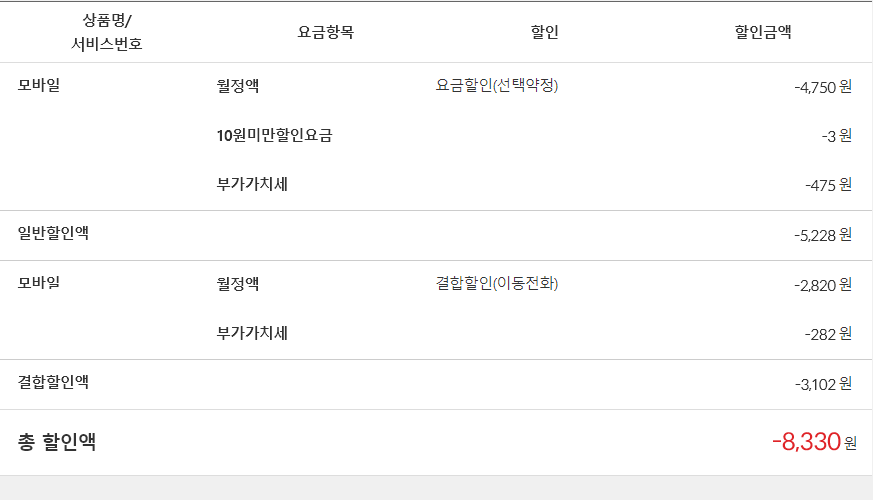The width and height of the screenshot is (873, 500).
Task: Click the -5,228 원 subtotal amount
Action: pos(822,235)
